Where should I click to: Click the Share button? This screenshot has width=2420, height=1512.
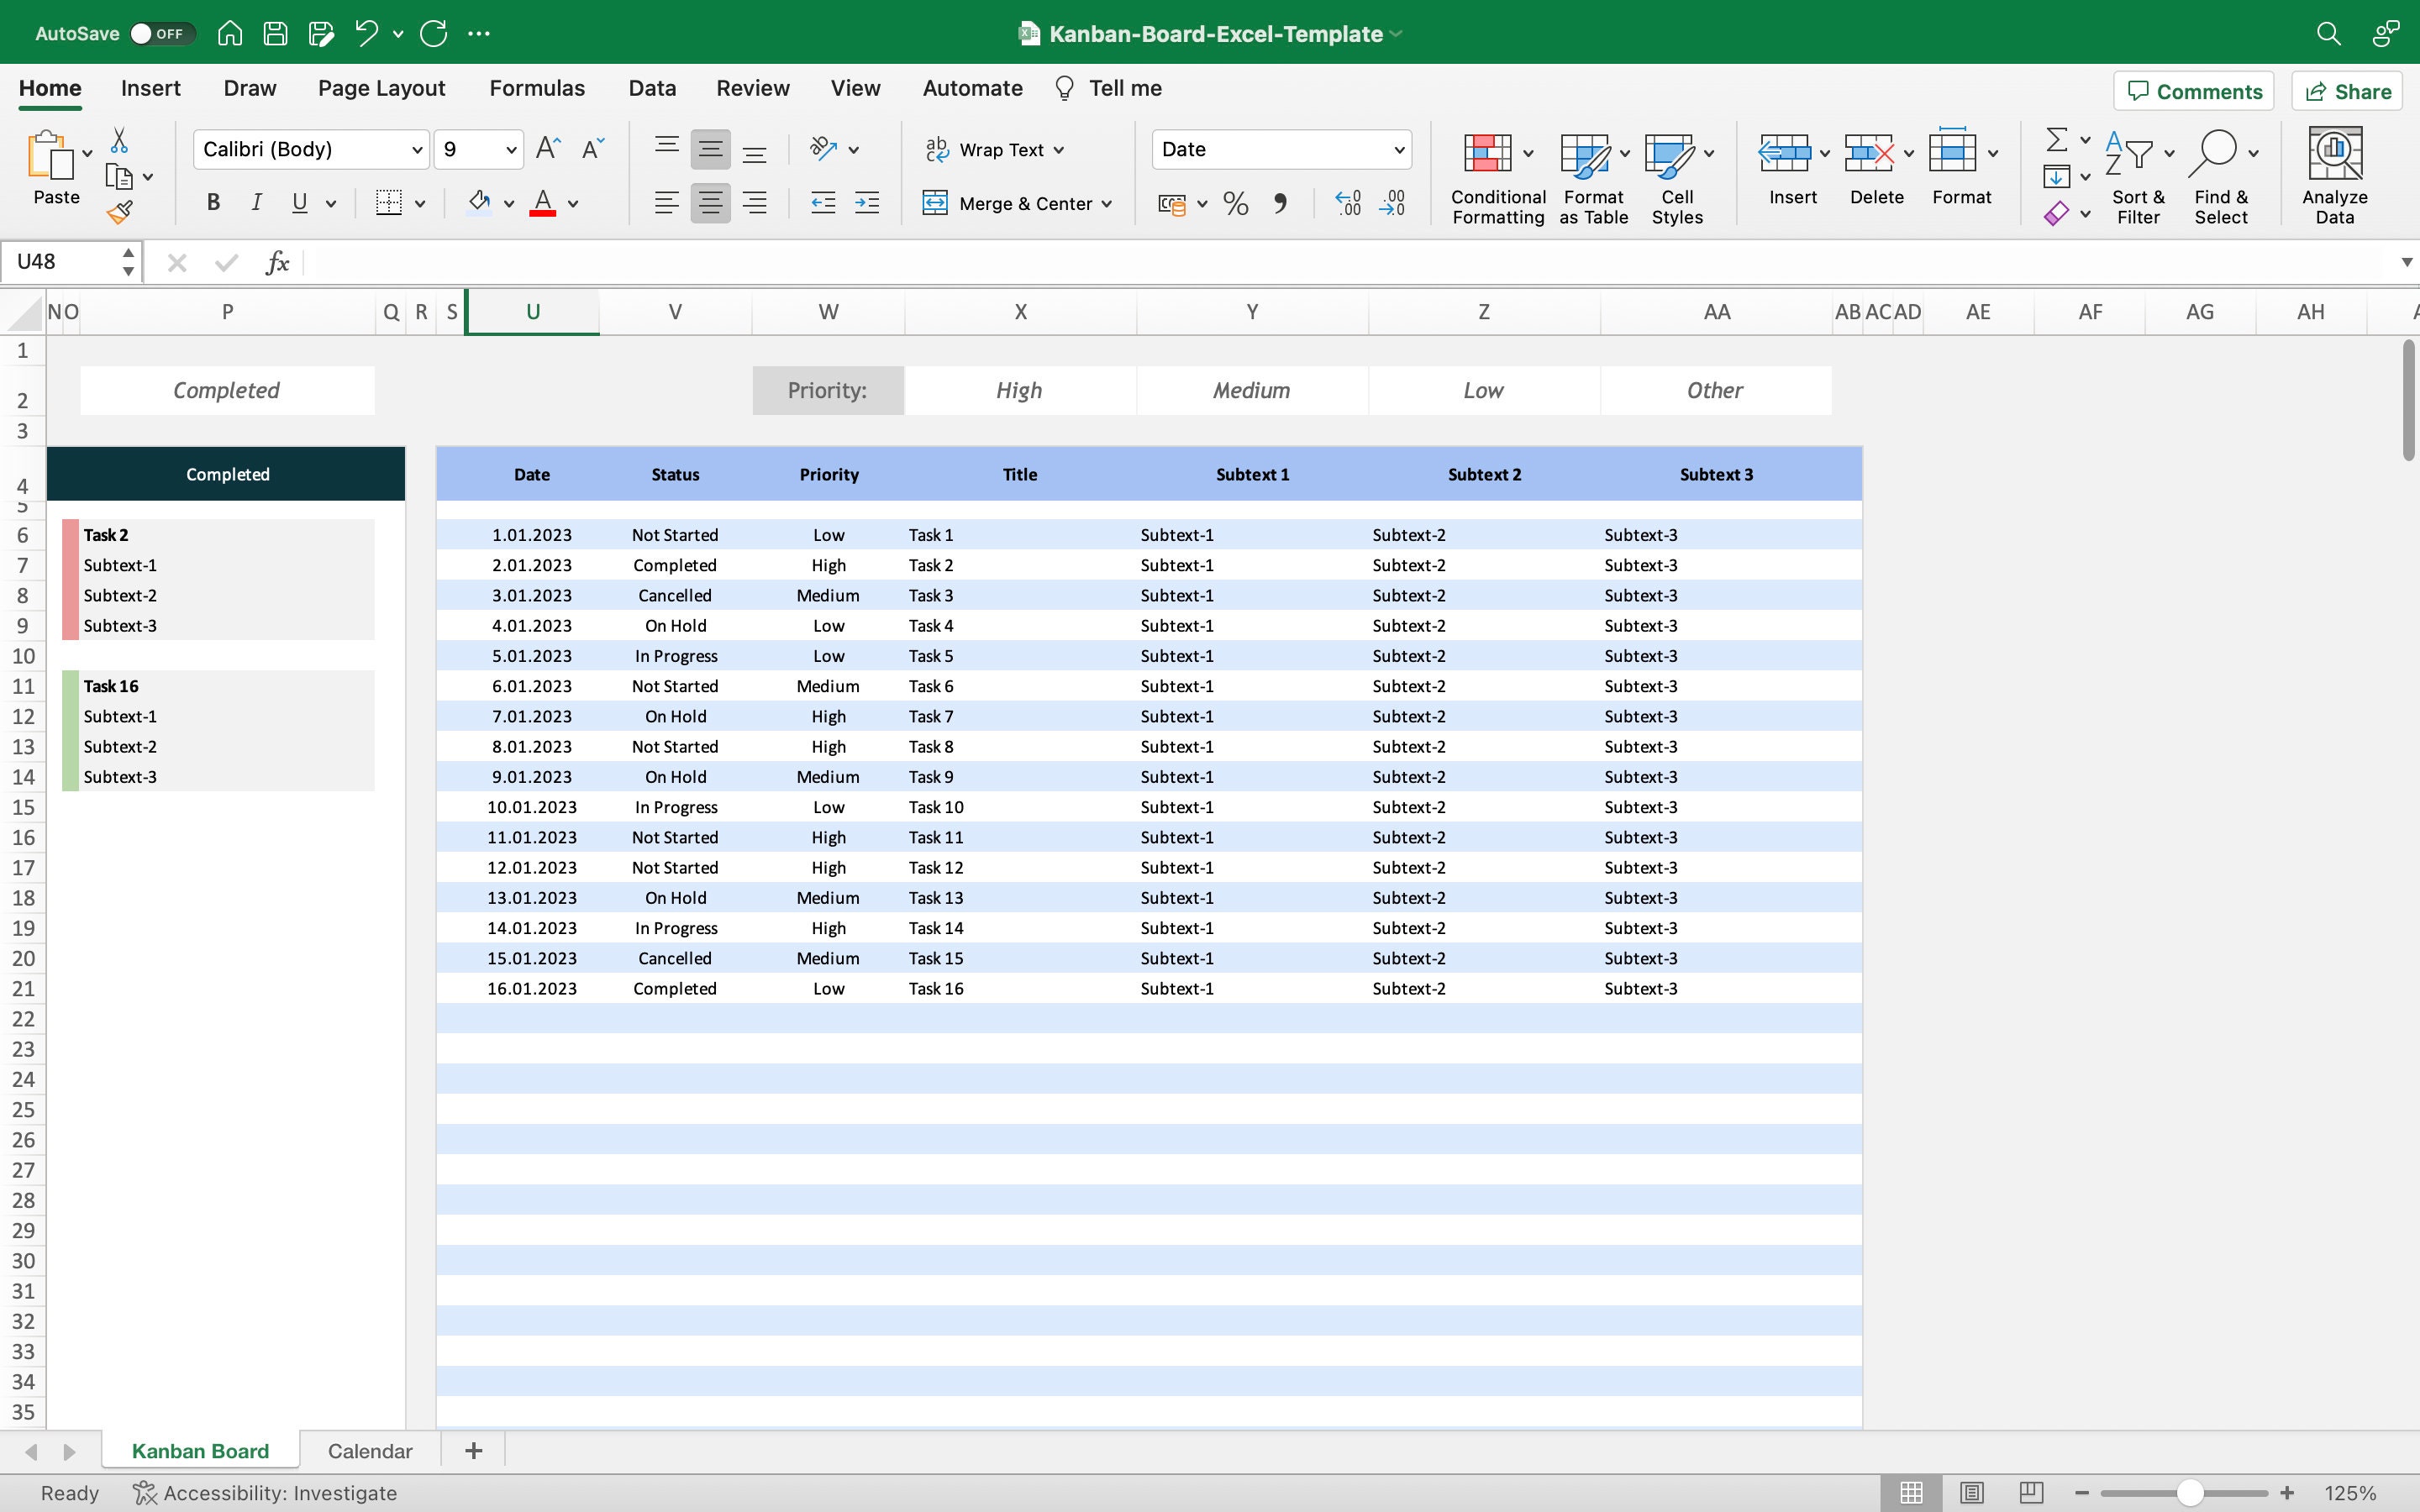click(2346, 90)
